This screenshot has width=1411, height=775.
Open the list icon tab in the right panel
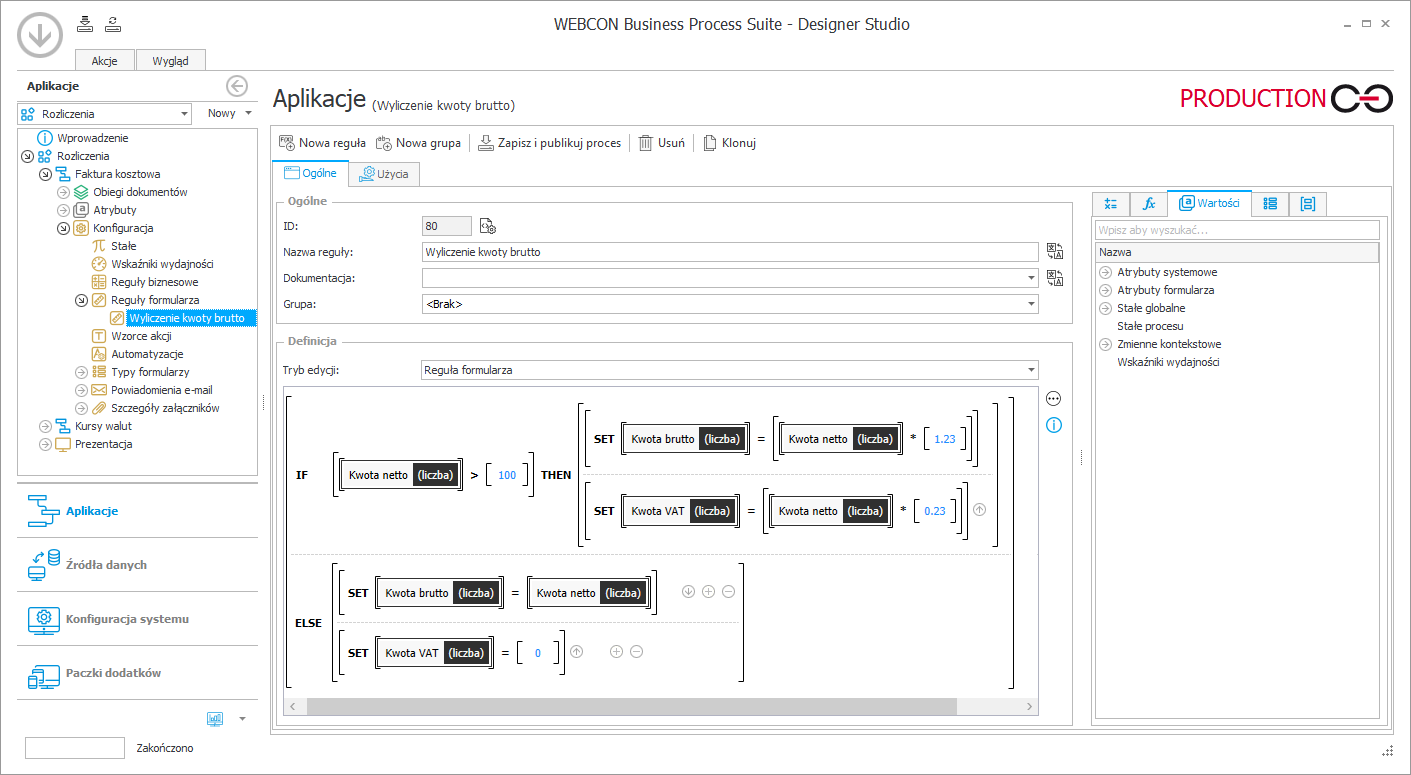point(1270,203)
